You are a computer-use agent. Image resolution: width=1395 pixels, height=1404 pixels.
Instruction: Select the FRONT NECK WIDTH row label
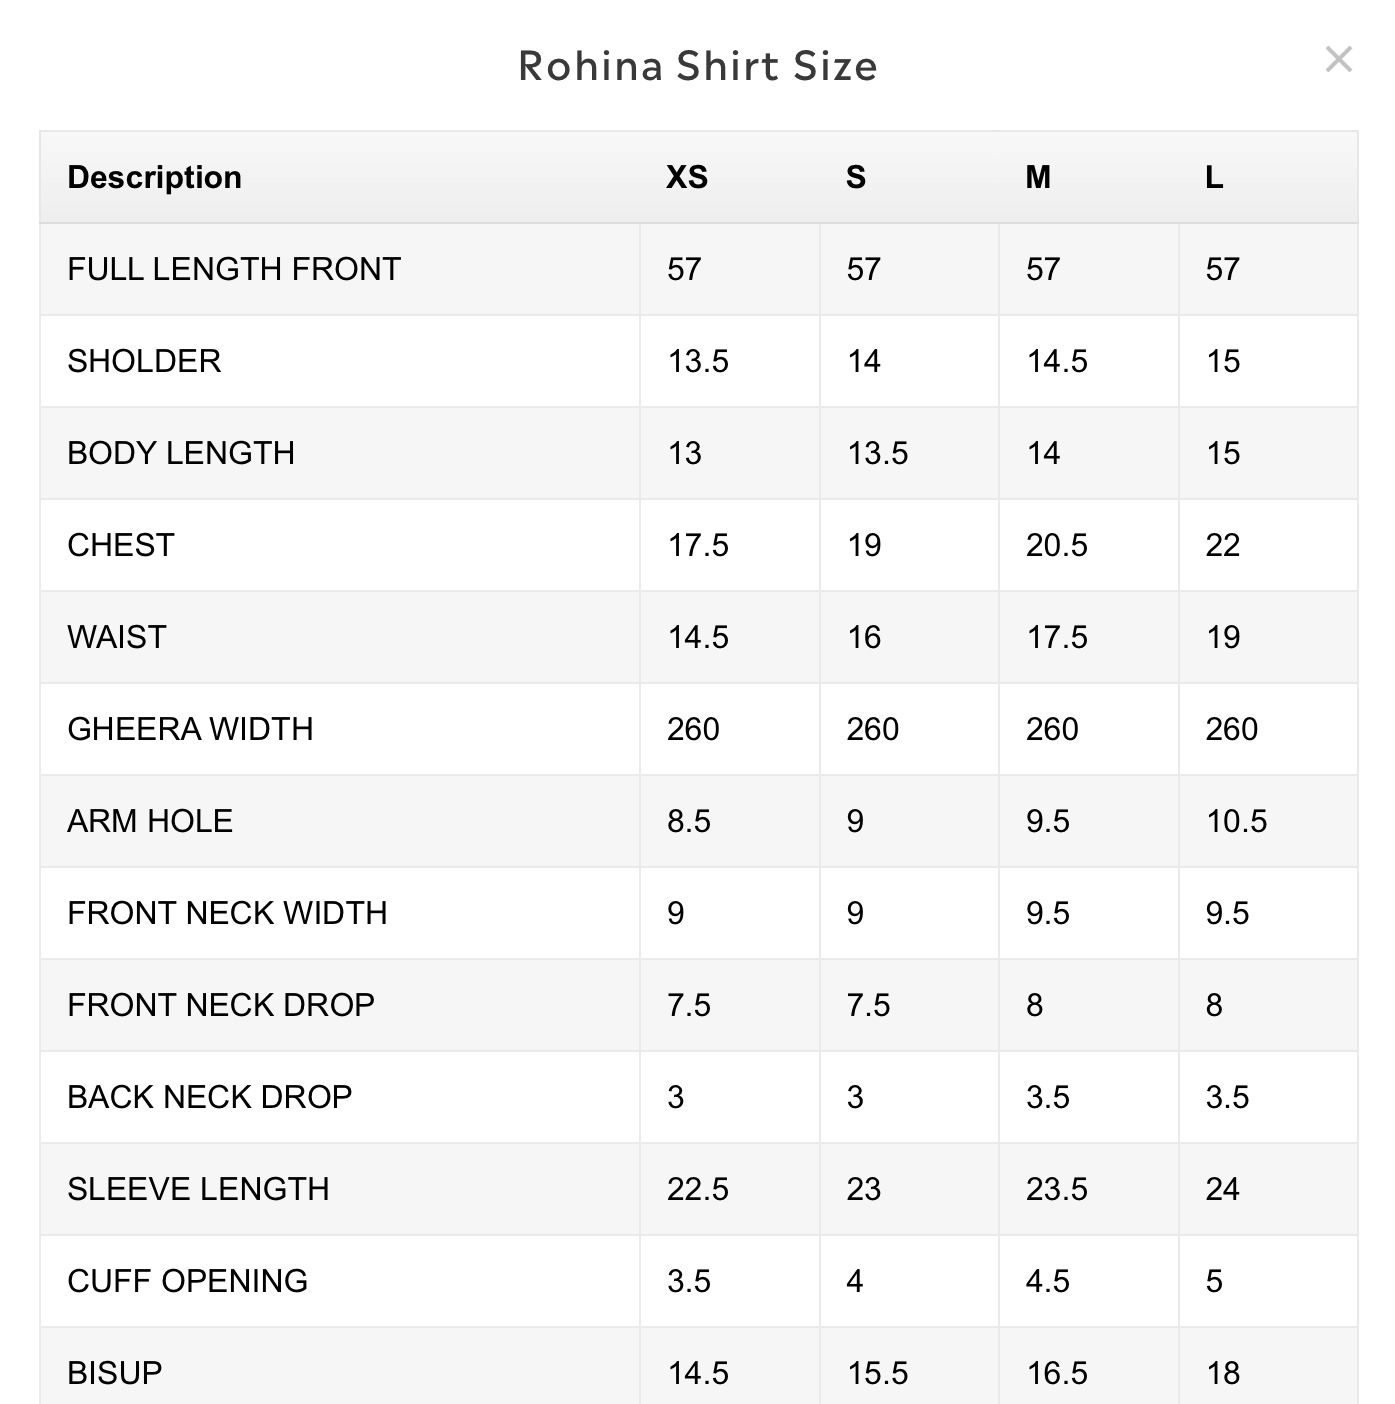tap(227, 913)
